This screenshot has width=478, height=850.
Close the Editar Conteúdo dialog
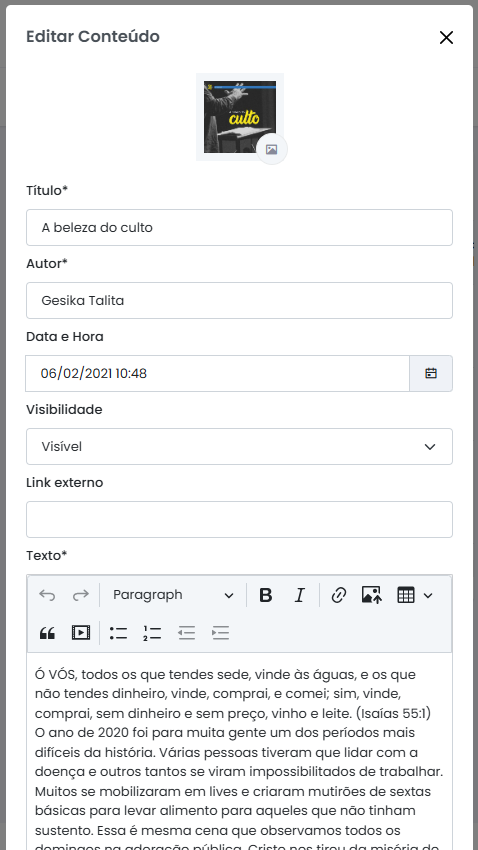(x=446, y=37)
